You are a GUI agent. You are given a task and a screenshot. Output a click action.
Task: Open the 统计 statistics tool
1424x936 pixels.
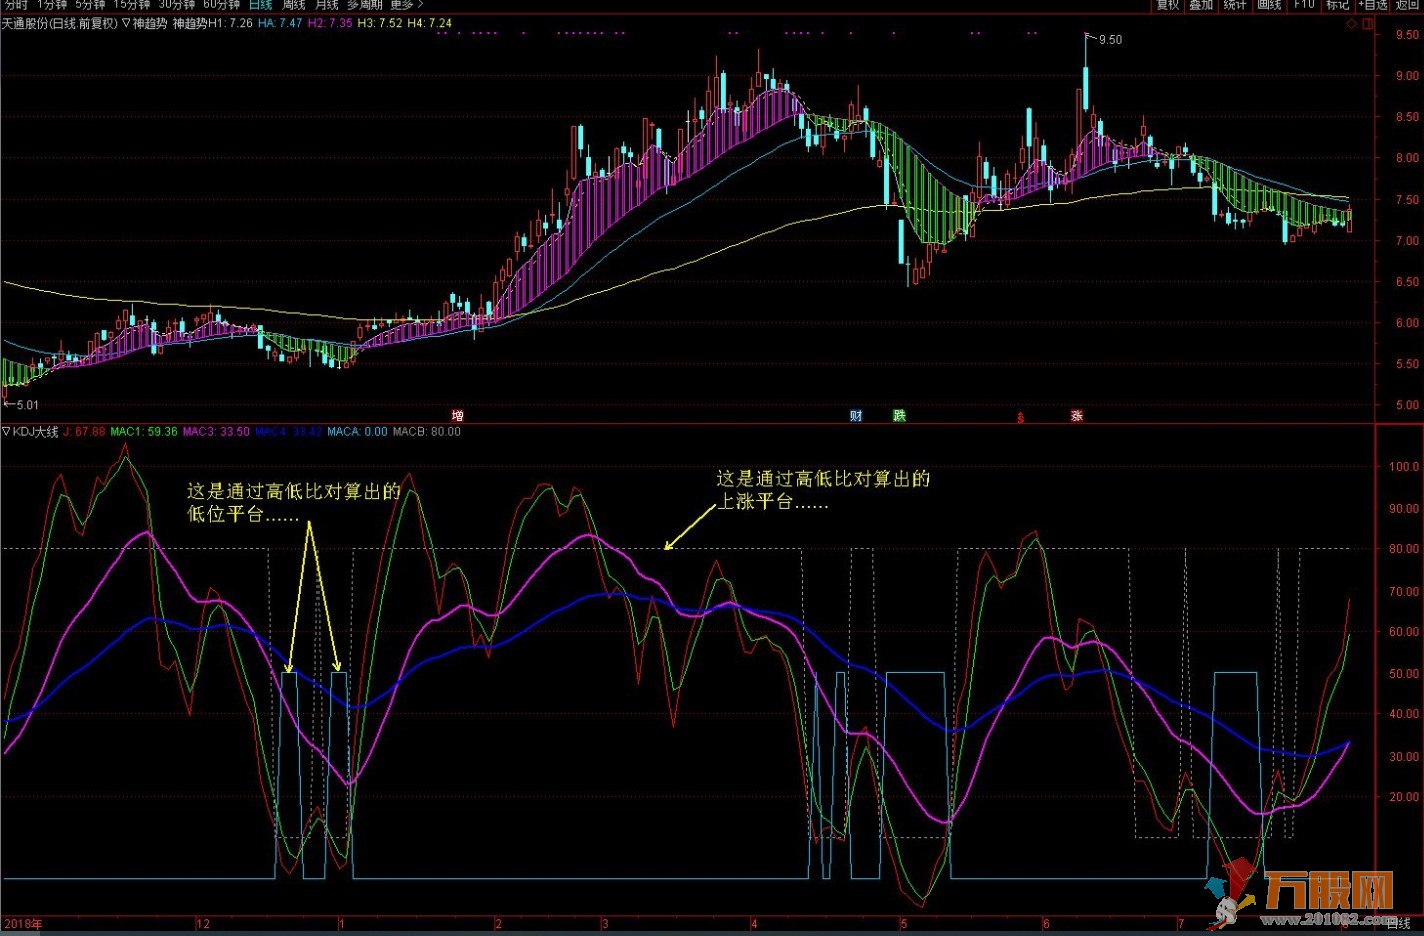1235,5
